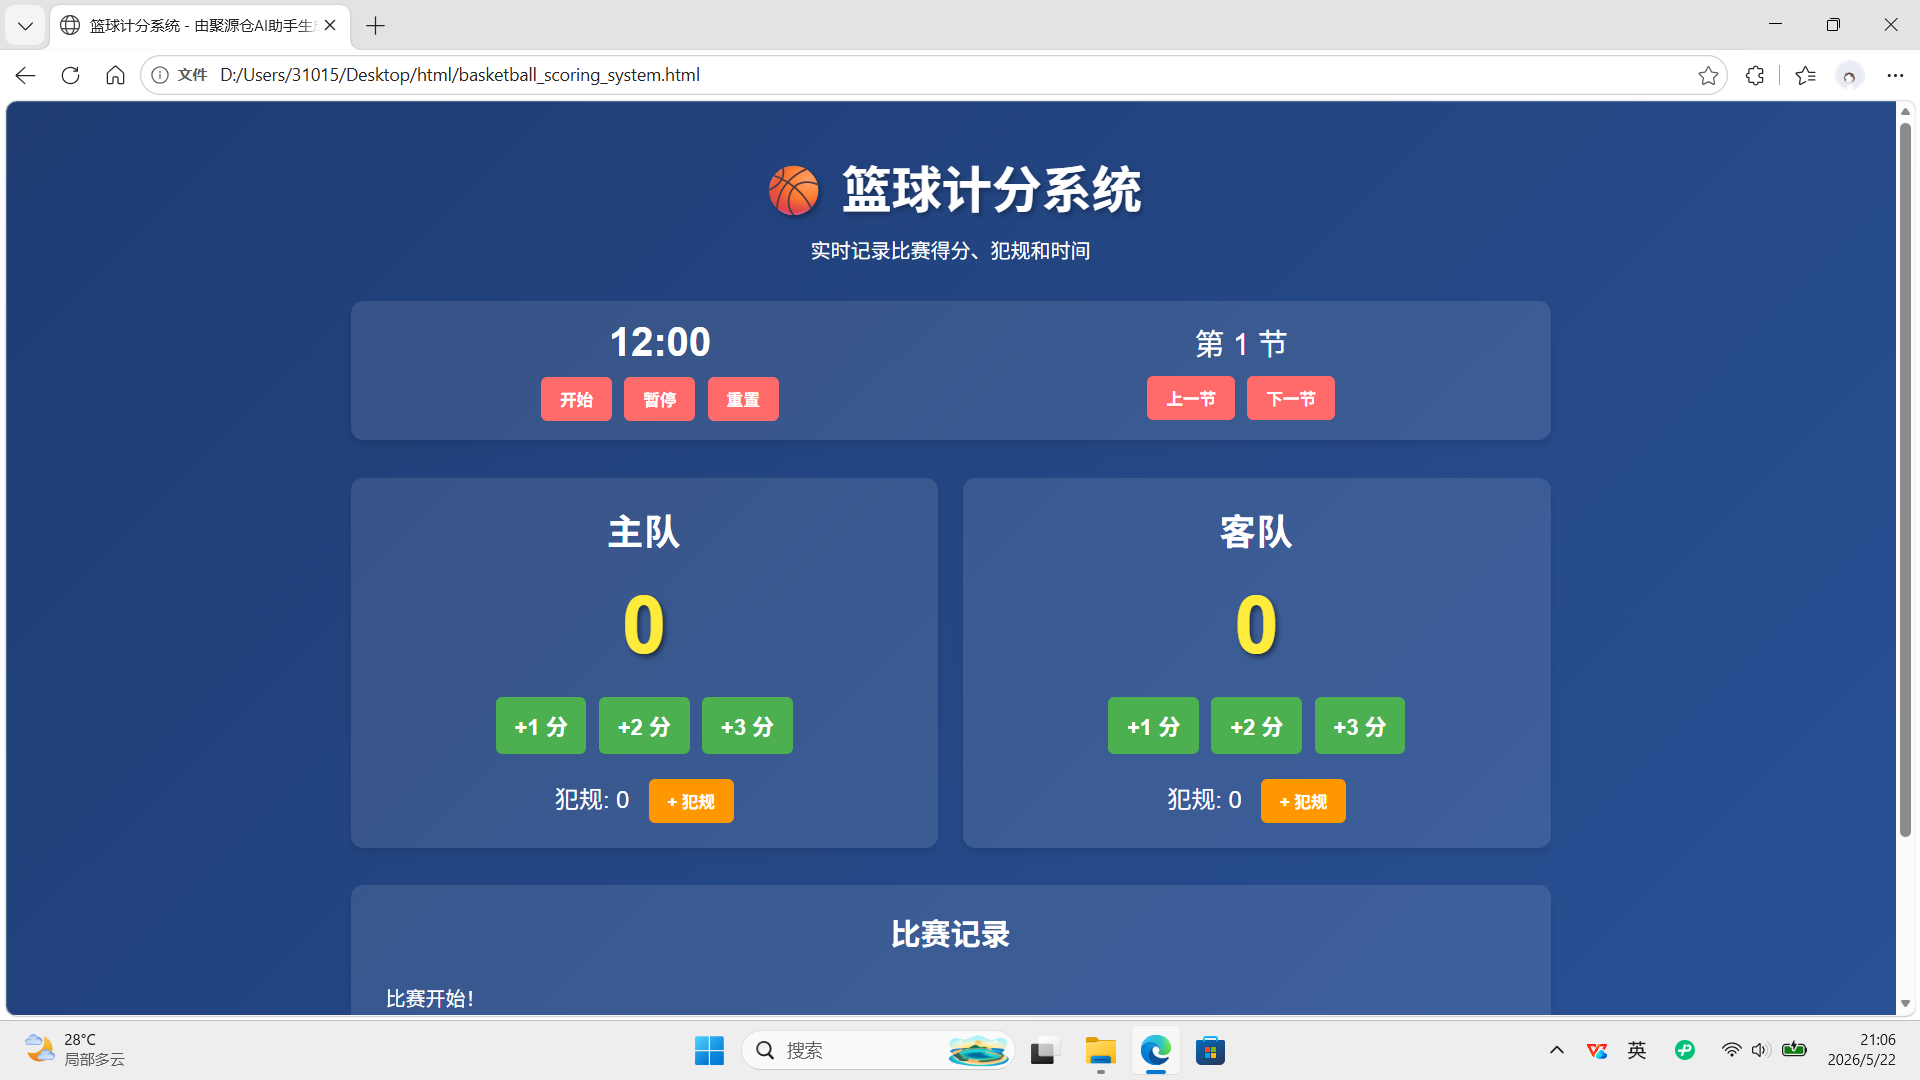Add this page to favorites star
1920x1080 pixels.
click(x=1708, y=75)
